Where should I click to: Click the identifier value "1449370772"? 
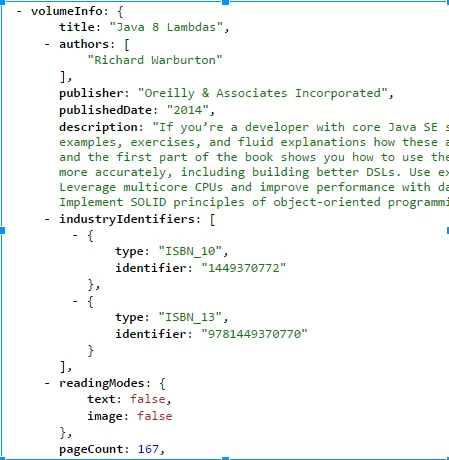tap(244, 268)
